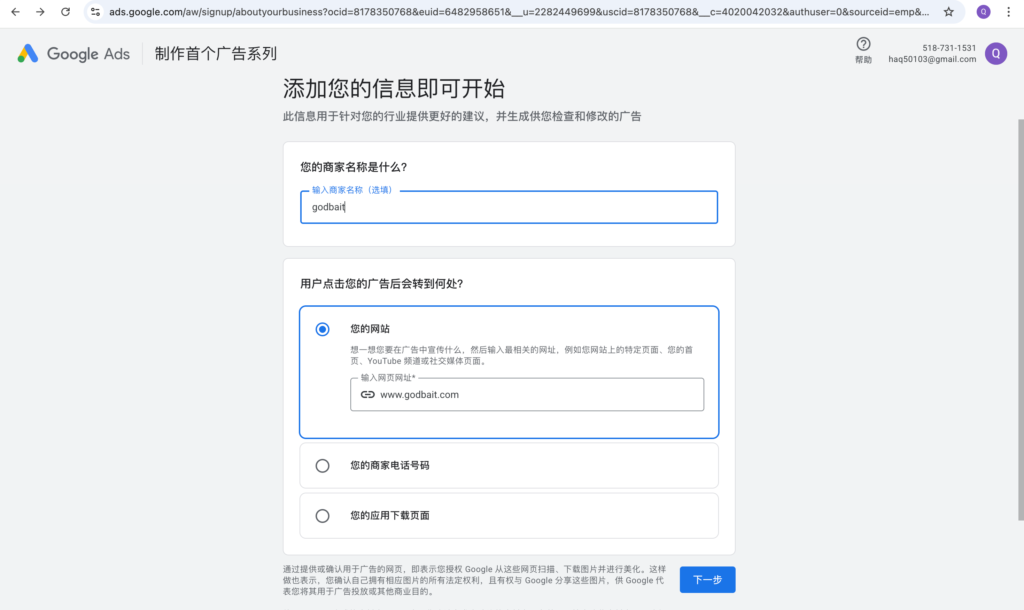Open the 帮助 help icon
The image size is (1024, 610).
[x=863, y=44]
